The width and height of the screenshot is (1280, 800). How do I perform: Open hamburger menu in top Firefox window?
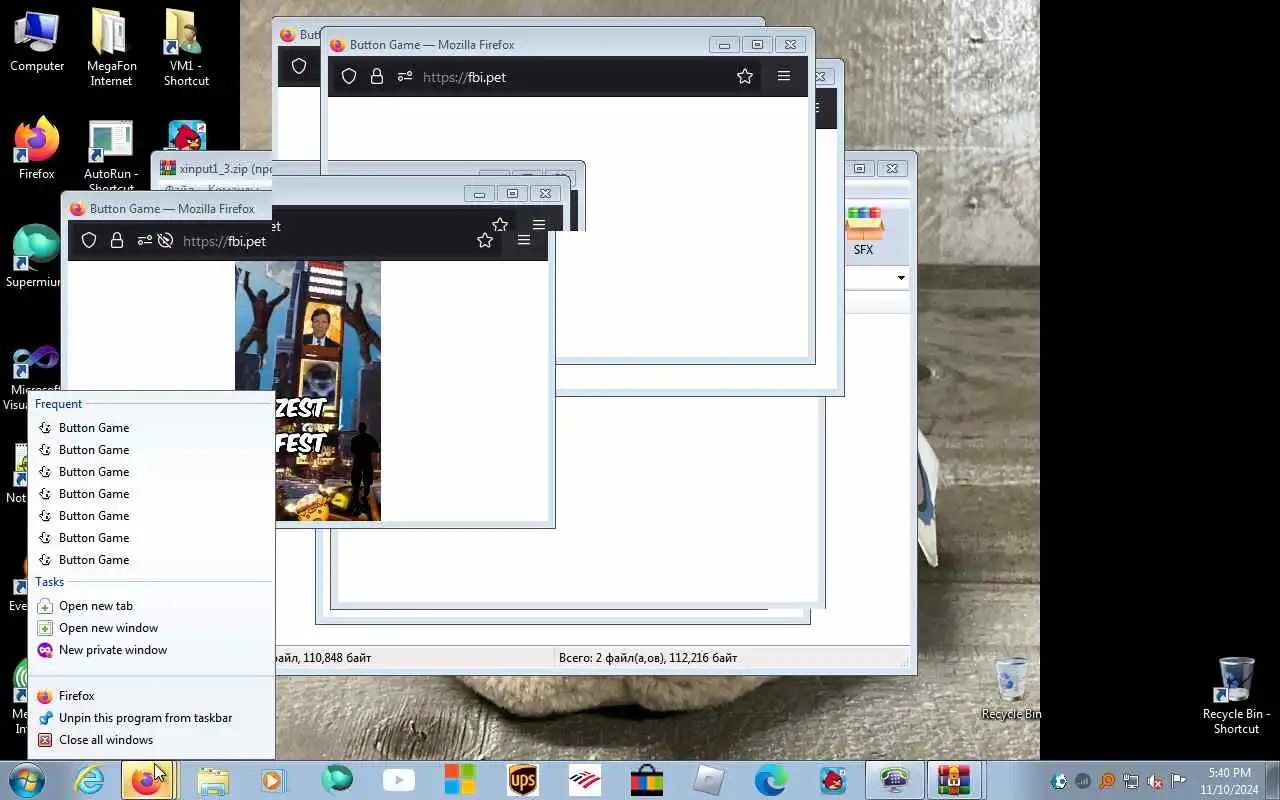coord(784,76)
